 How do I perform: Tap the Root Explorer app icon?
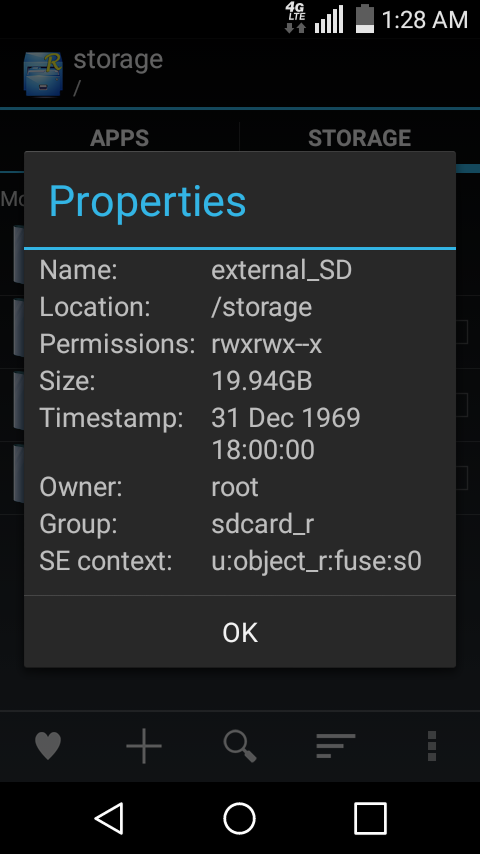(42, 74)
